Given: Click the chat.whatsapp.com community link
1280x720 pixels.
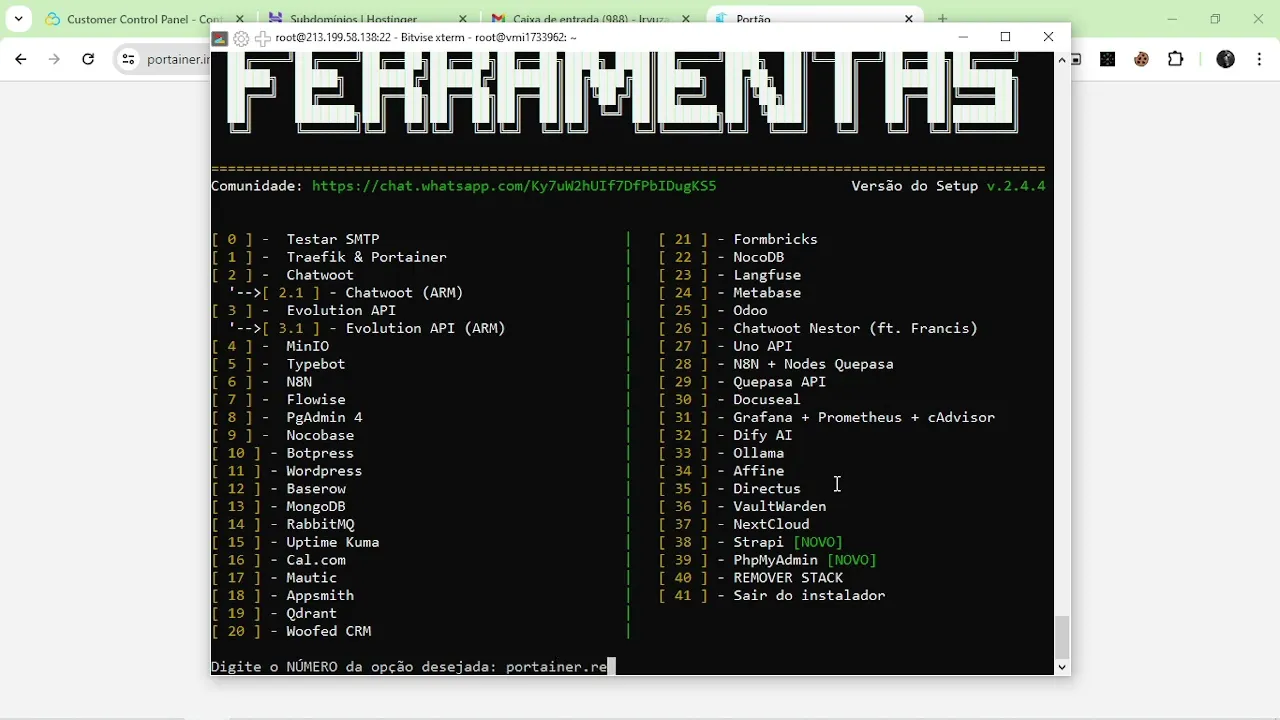Looking at the screenshot, I should 514,186.
